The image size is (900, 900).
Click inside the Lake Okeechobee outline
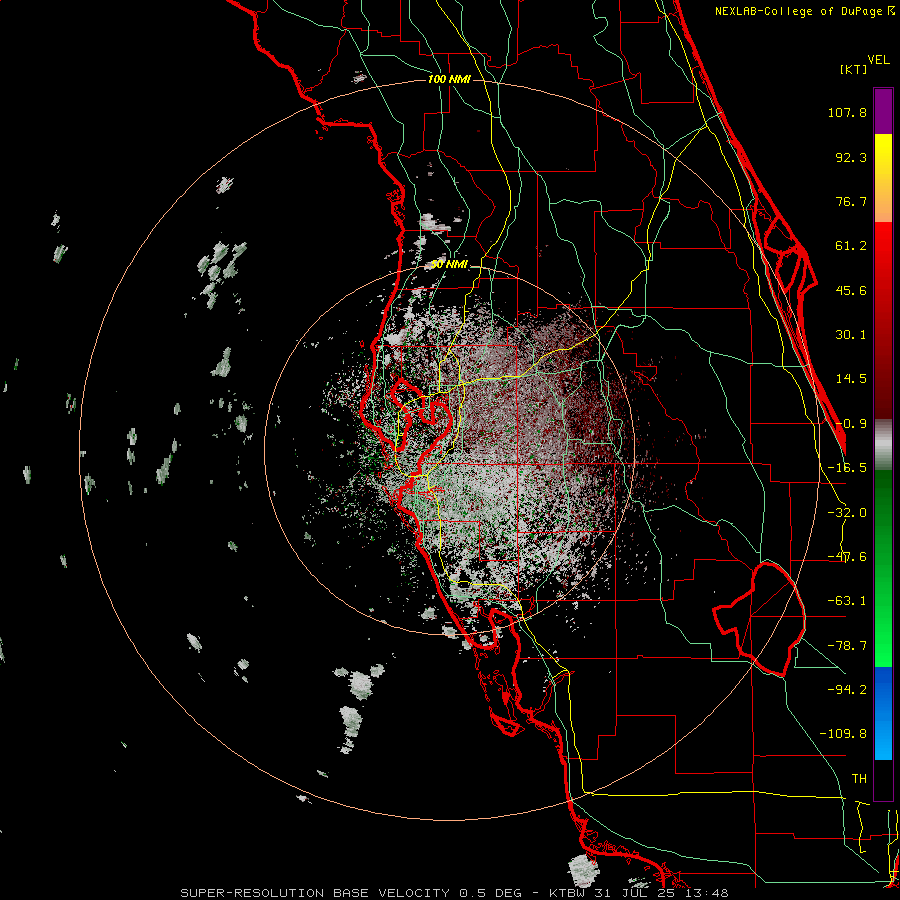point(769,620)
